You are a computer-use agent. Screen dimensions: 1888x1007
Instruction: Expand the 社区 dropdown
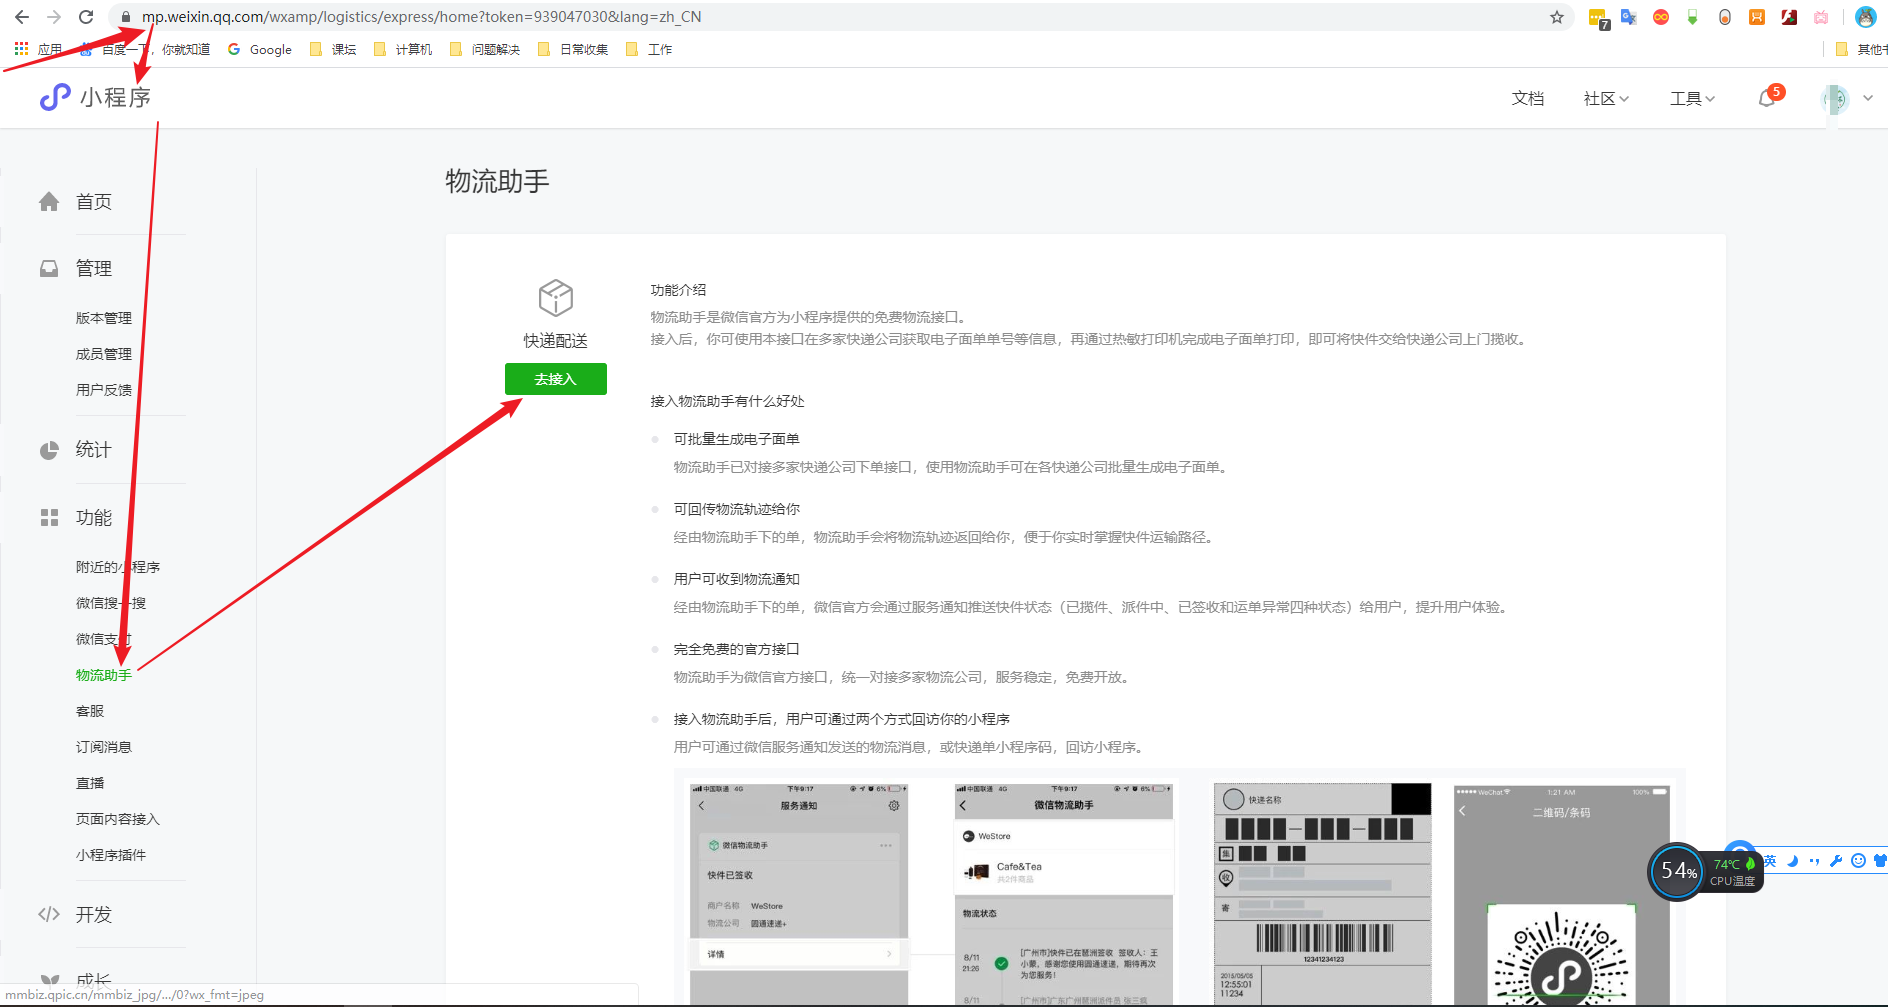coord(1606,98)
